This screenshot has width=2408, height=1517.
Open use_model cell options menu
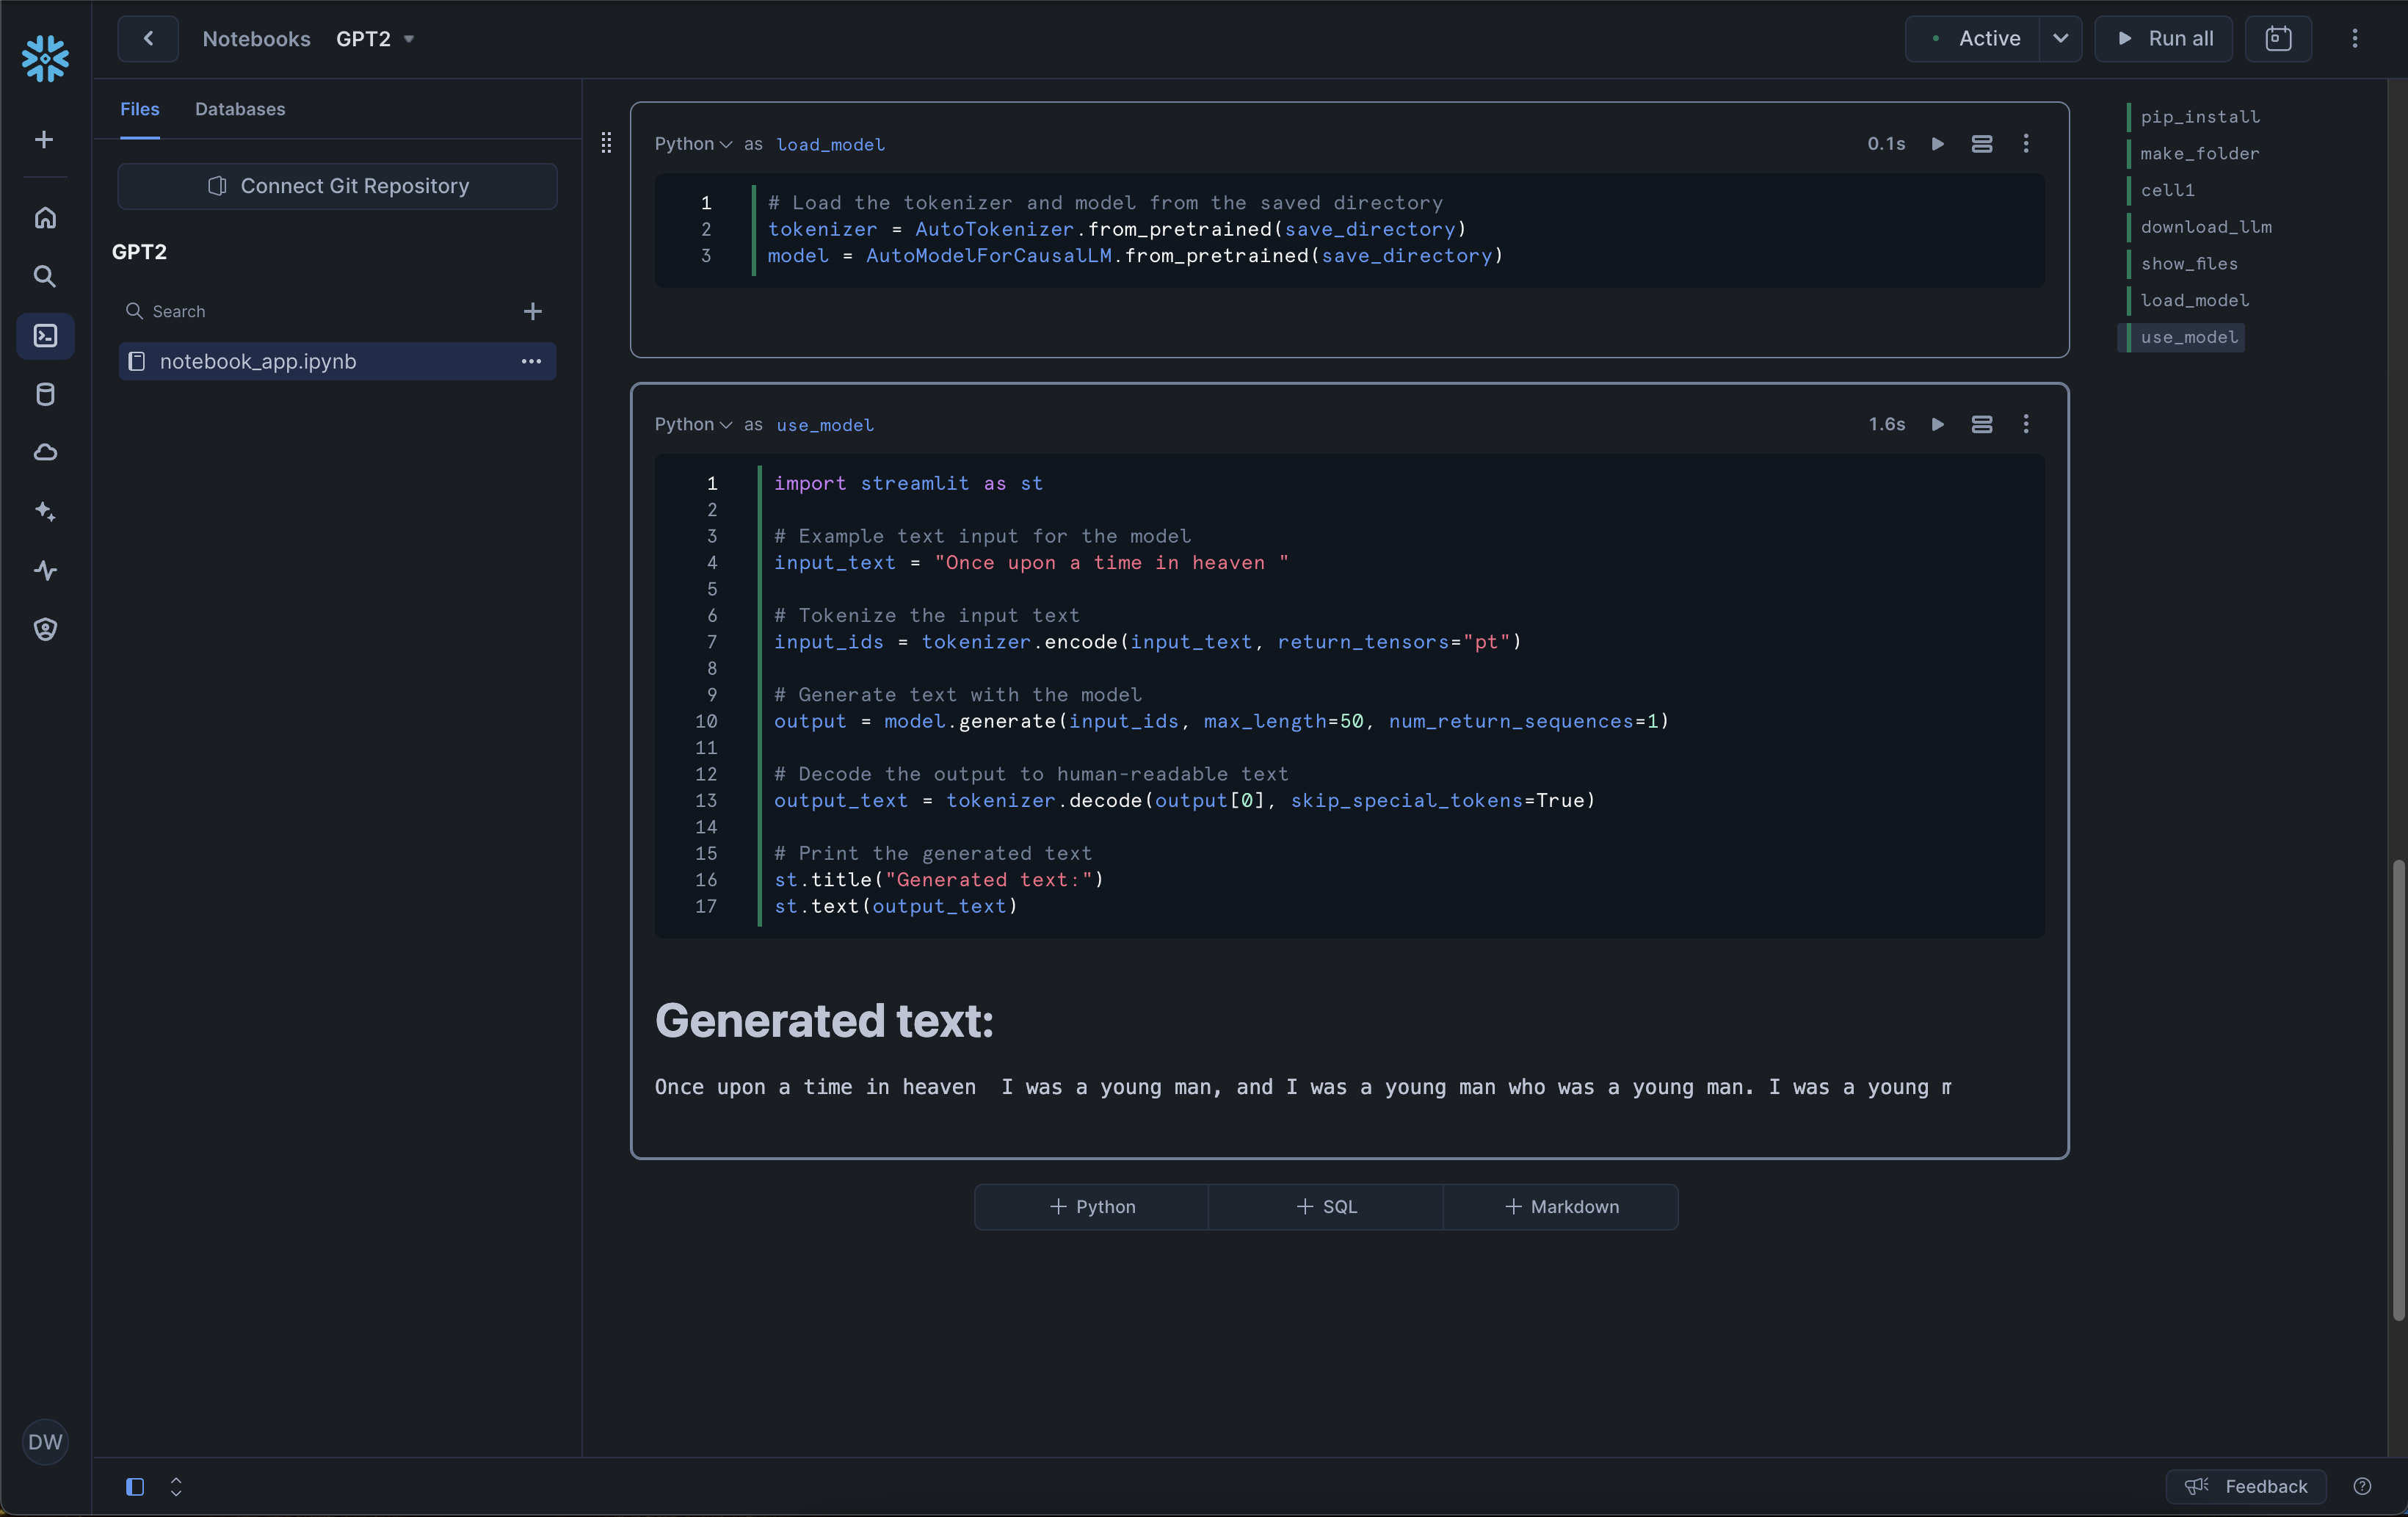2026,424
